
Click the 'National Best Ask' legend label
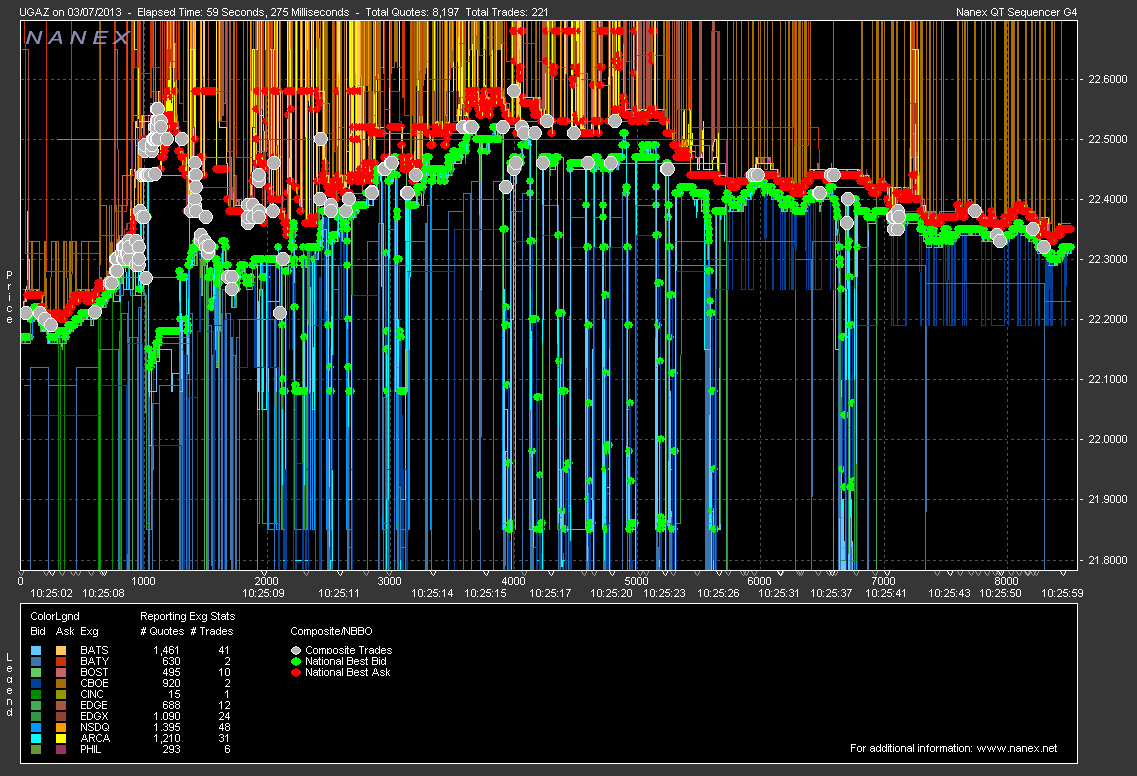click(x=348, y=672)
